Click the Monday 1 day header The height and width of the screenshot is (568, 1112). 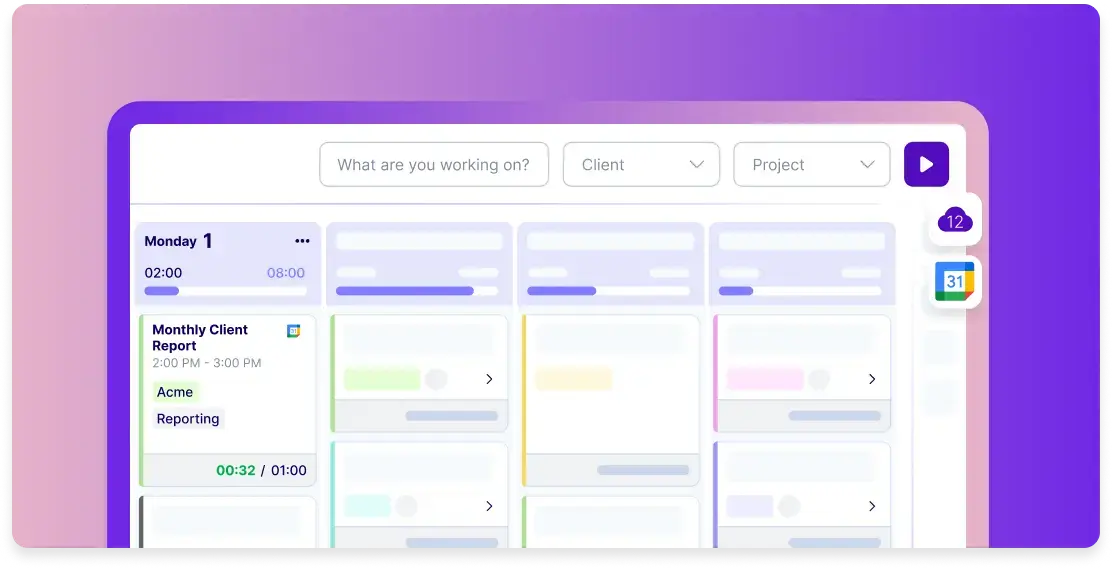click(x=179, y=241)
